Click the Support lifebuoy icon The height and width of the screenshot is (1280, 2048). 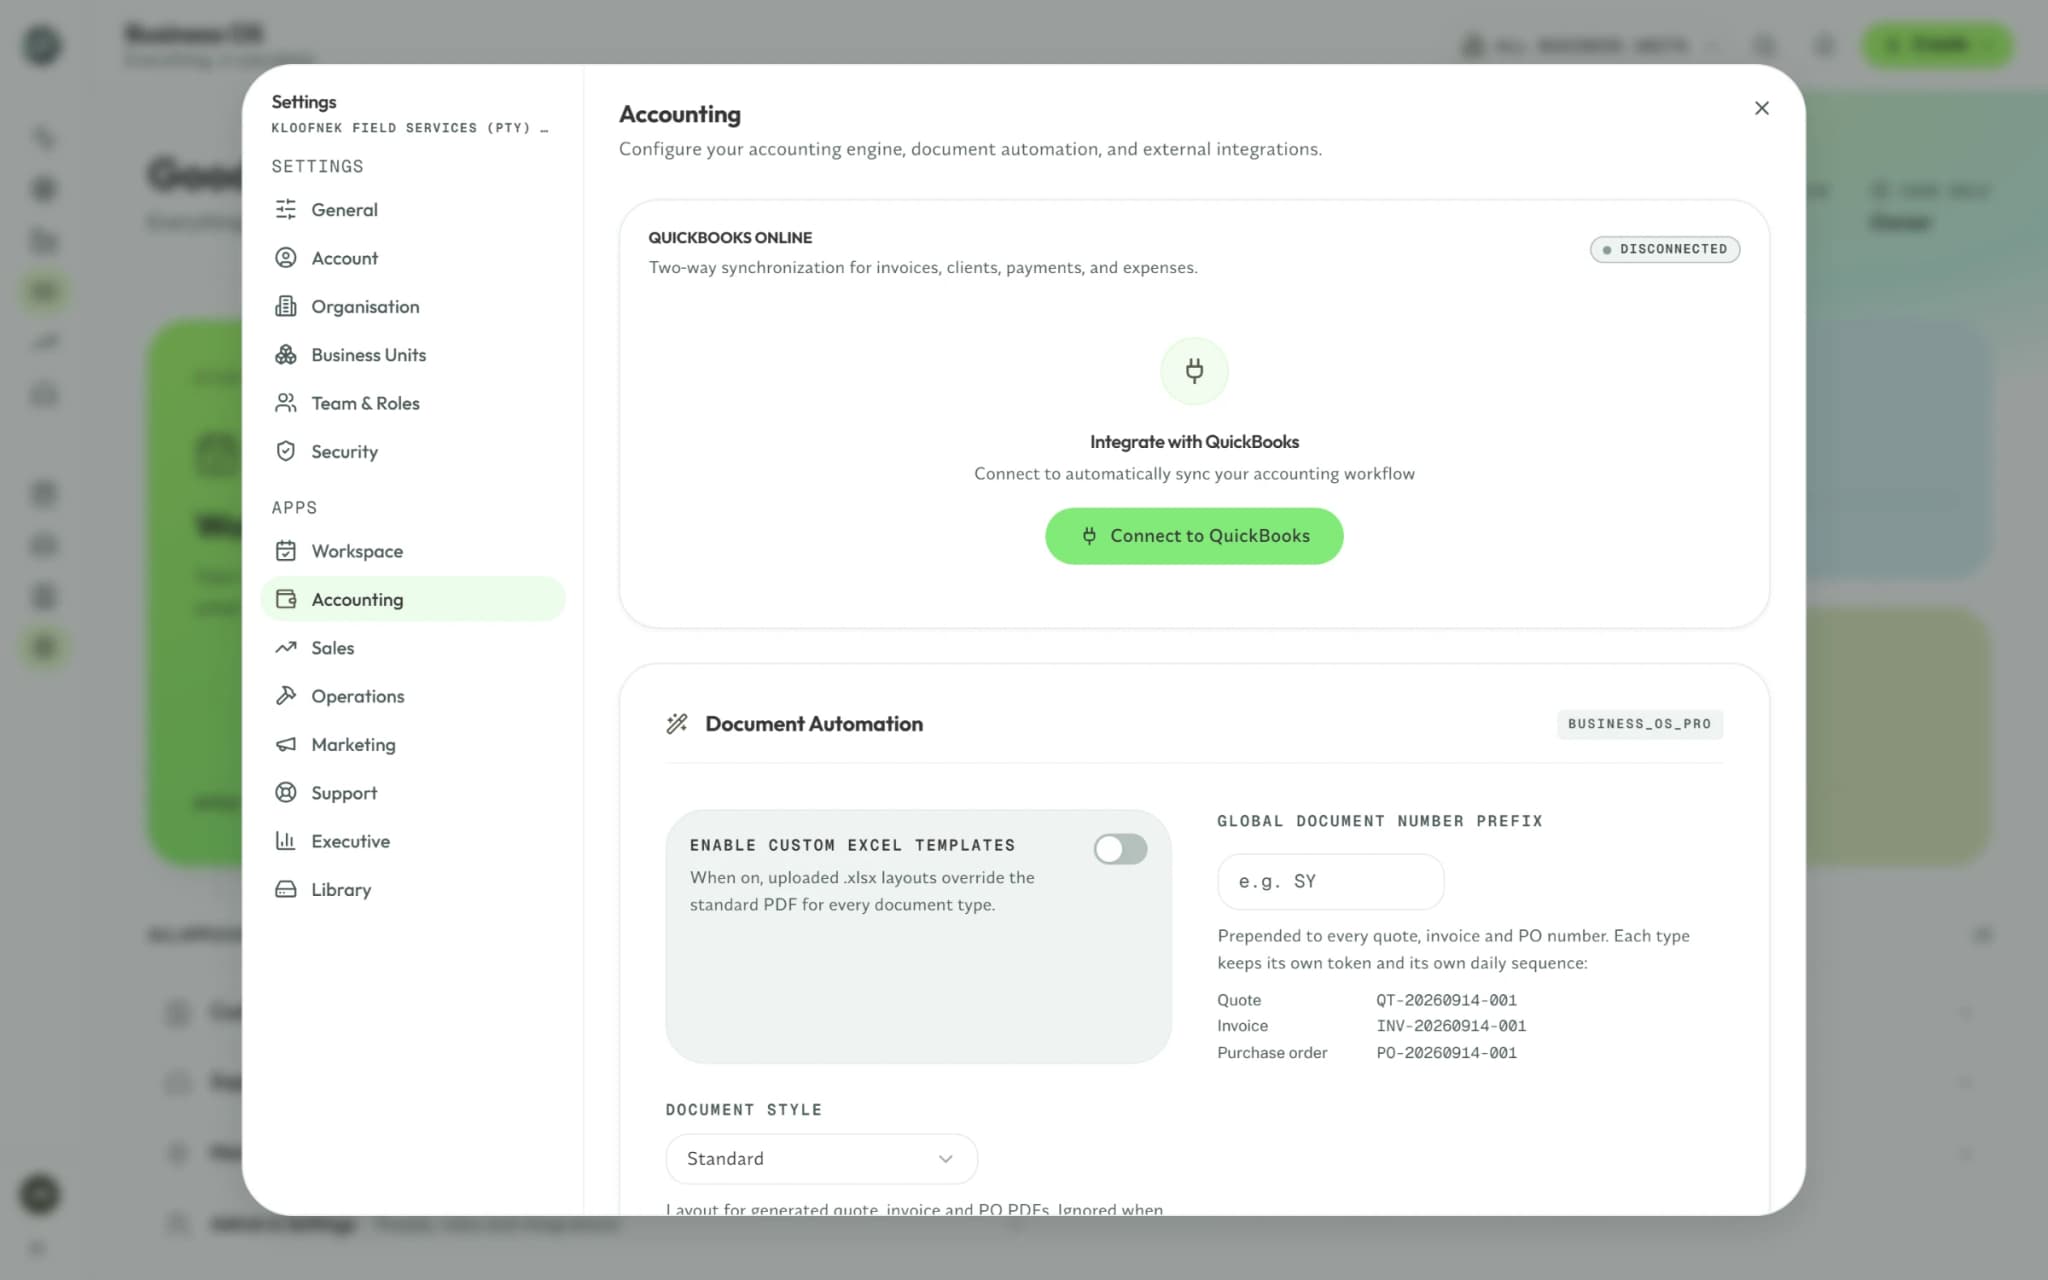(286, 793)
